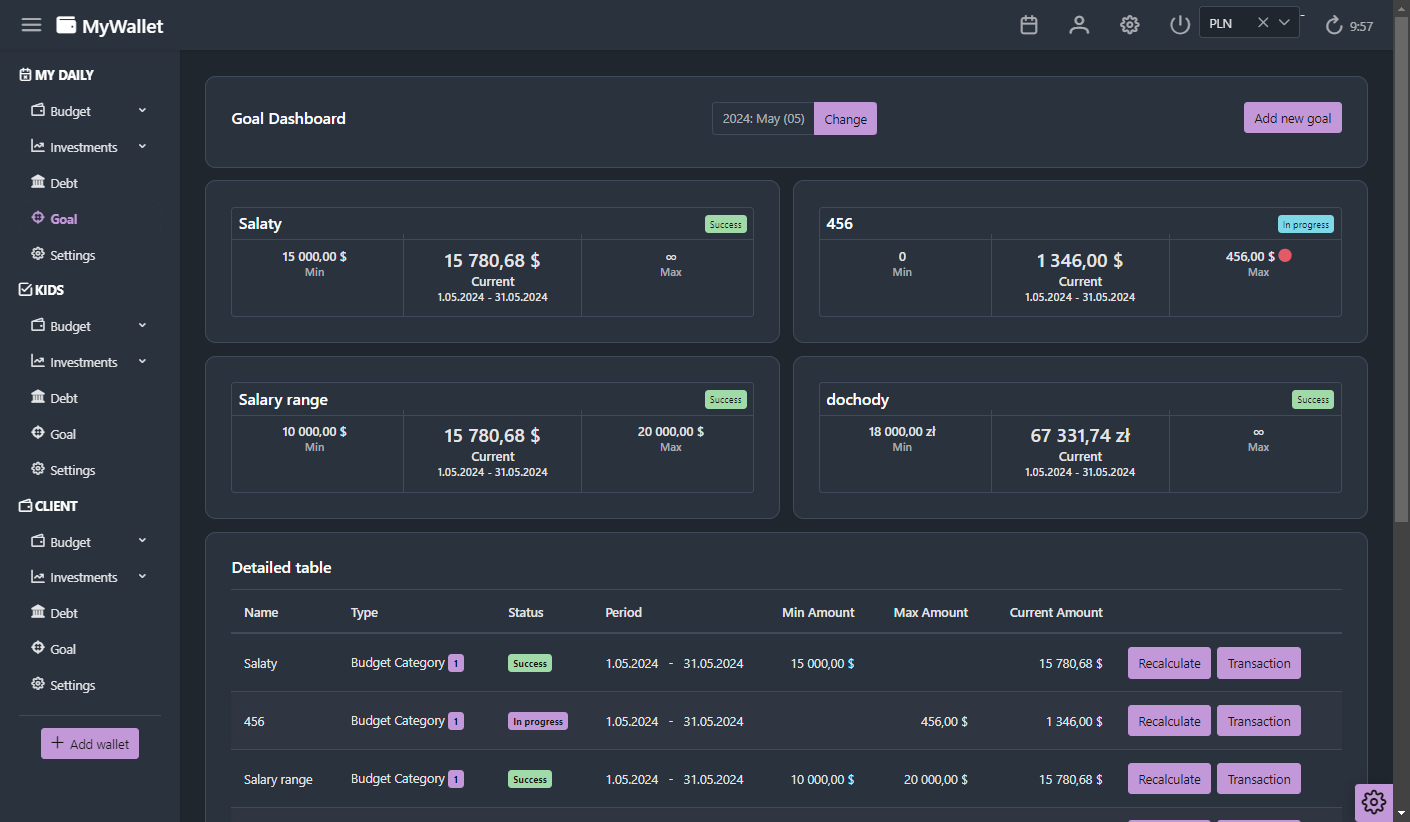Expand Investments under MY DAILY
Screen dimensions: 1410x822
(x=142, y=146)
